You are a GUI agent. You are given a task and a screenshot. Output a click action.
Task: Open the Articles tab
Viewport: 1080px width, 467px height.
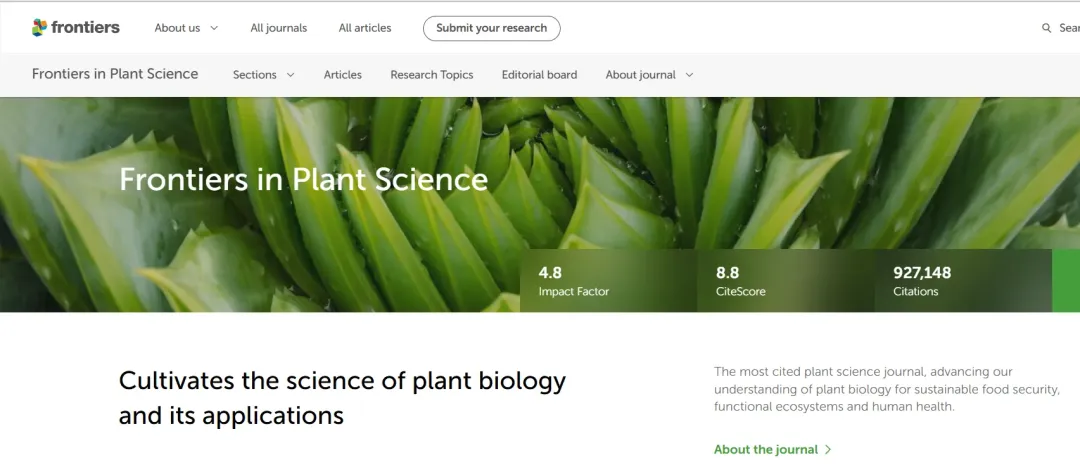coord(343,75)
